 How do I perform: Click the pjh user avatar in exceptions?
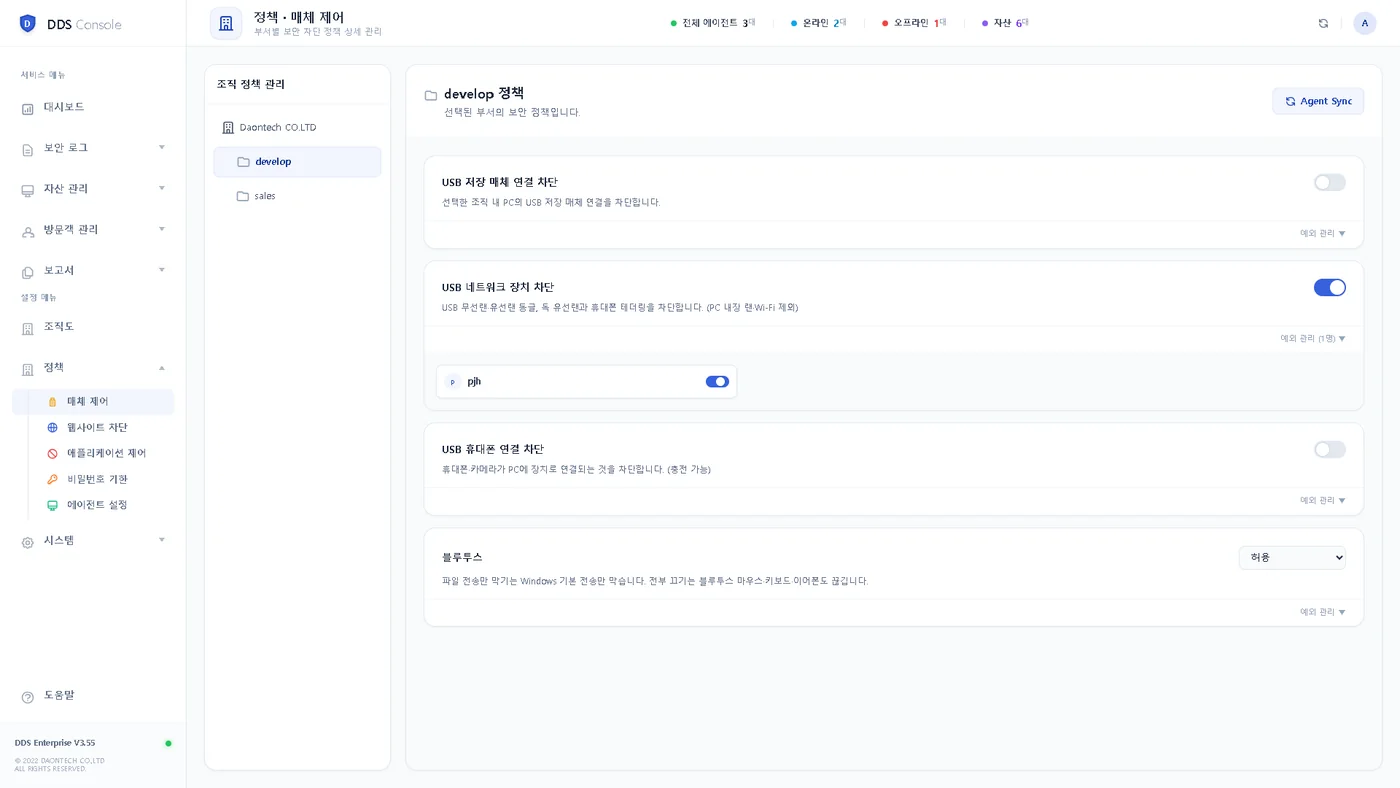pos(453,382)
